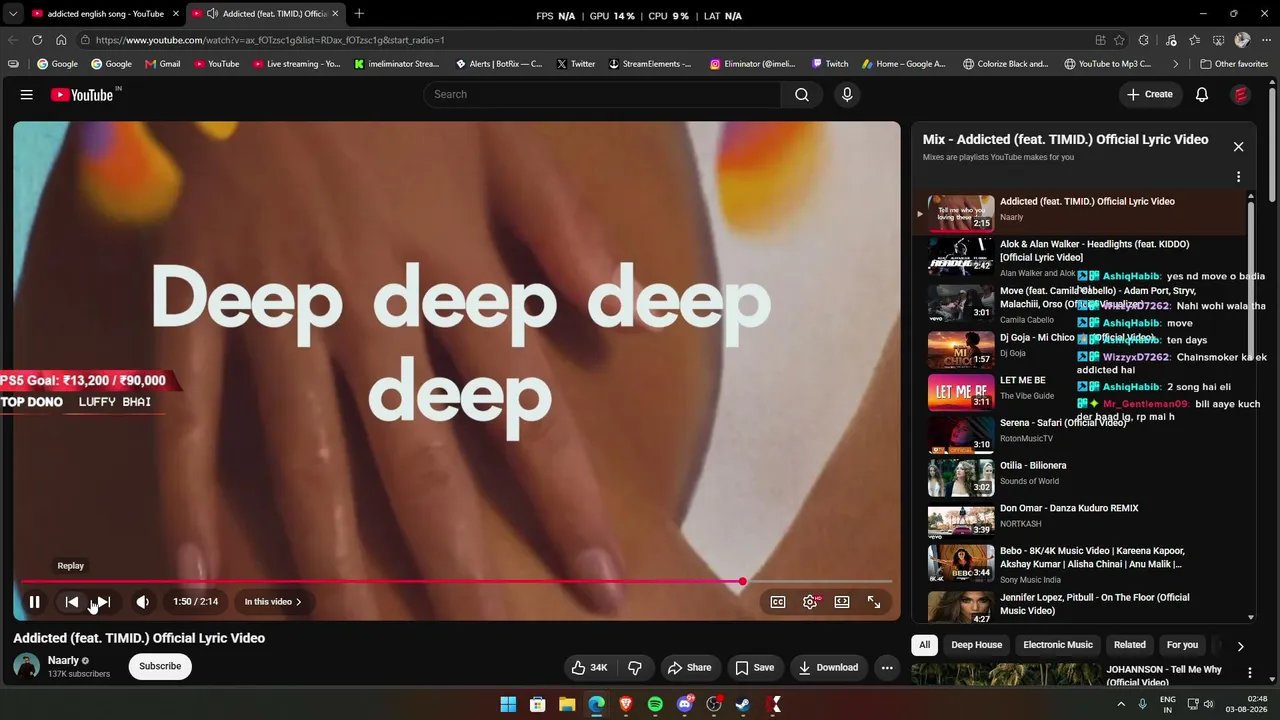Screen dimensions: 1280x720
Task: Open the Twitch bookmark
Action: (x=830, y=64)
